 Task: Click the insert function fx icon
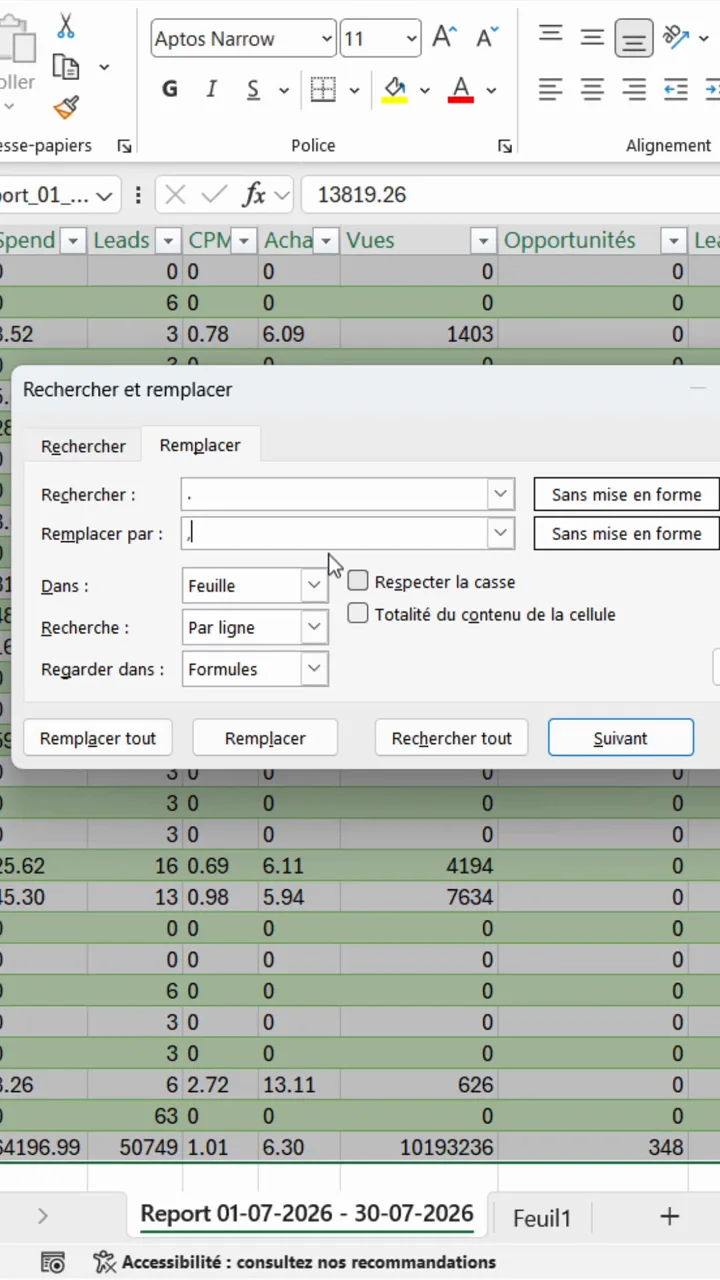tap(255, 194)
